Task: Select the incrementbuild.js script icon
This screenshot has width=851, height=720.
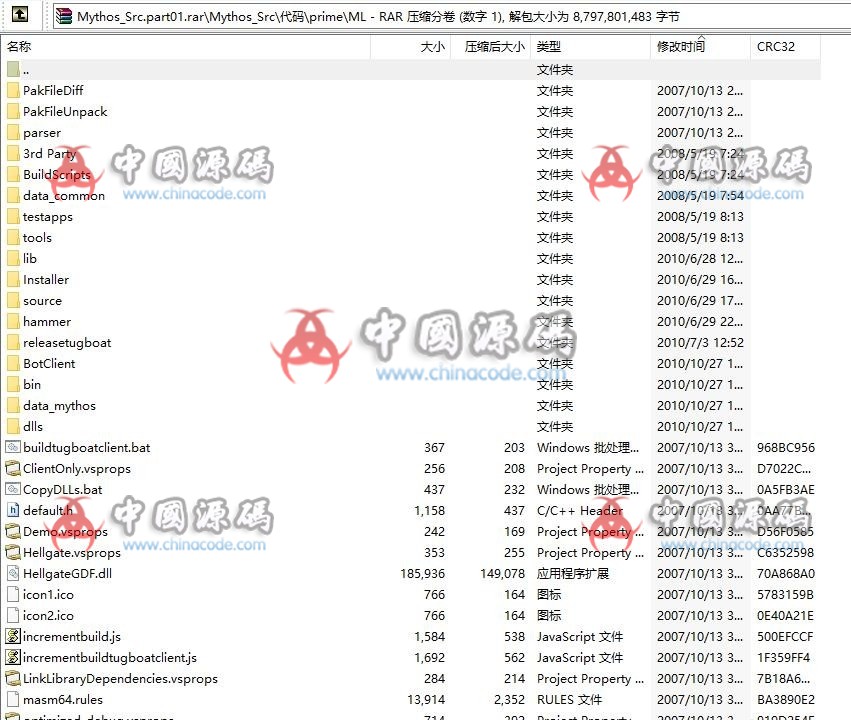Action: (13, 637)
